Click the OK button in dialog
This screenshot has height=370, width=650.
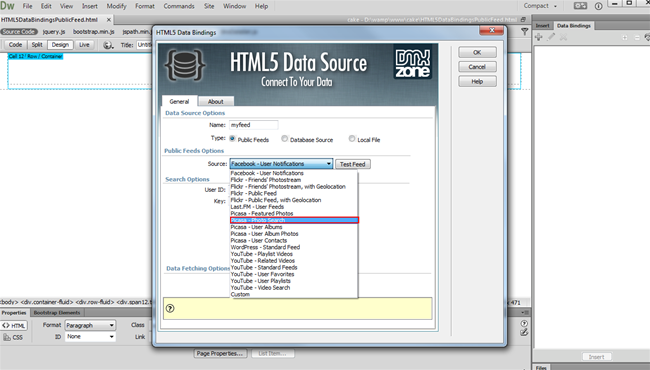tap(477, 53)
